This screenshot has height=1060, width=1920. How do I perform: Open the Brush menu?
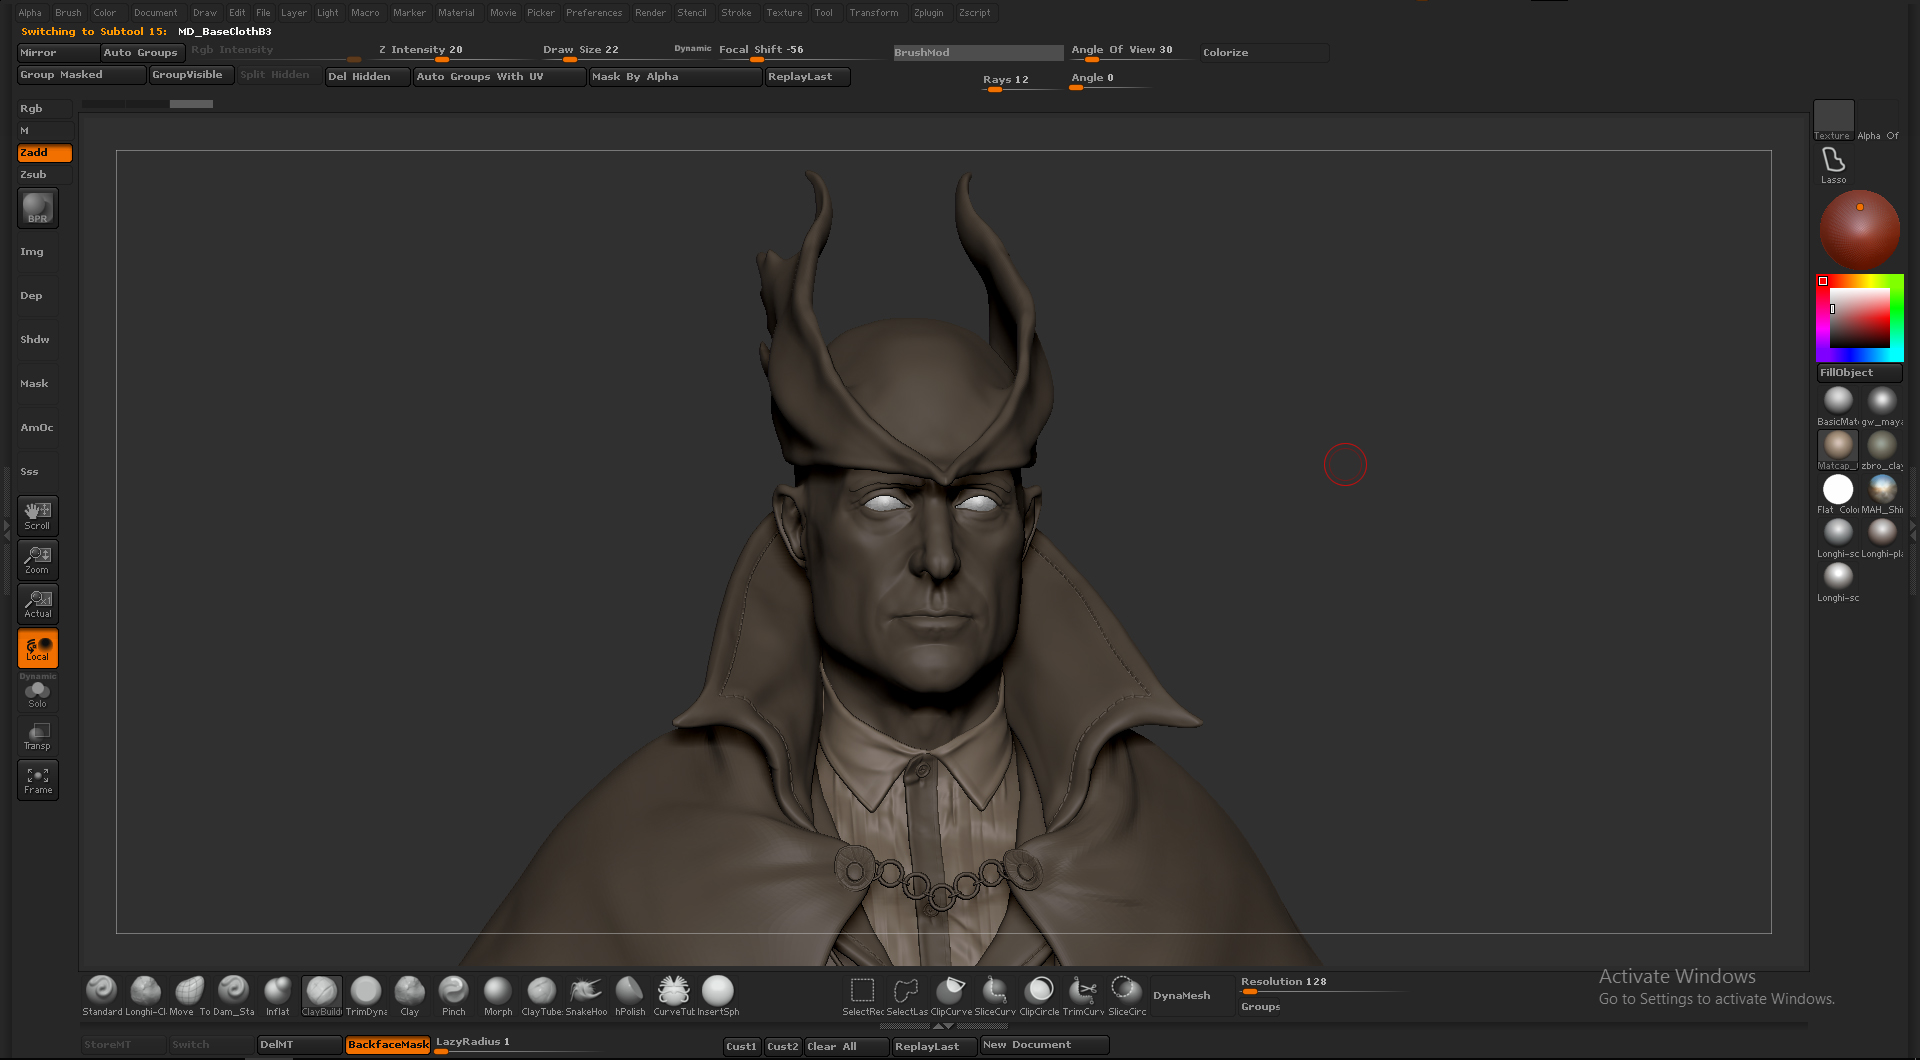(x=69, y=13)
